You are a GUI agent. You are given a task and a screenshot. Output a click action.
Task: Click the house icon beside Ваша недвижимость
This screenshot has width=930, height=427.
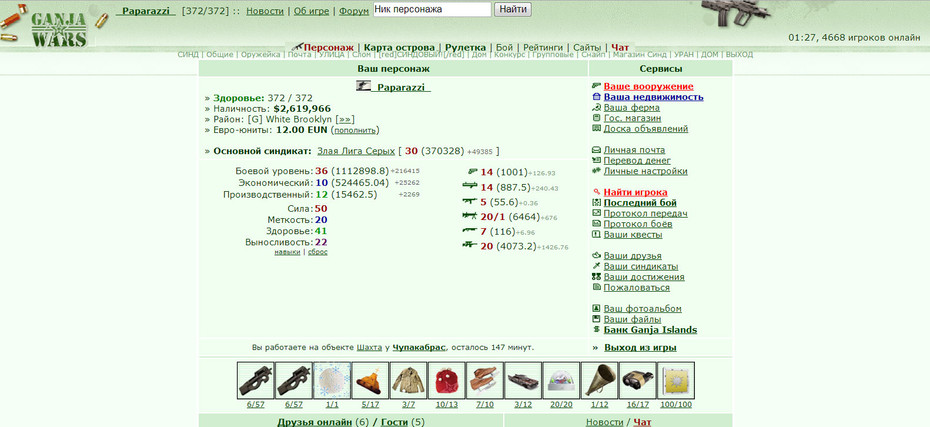[597, 97]
